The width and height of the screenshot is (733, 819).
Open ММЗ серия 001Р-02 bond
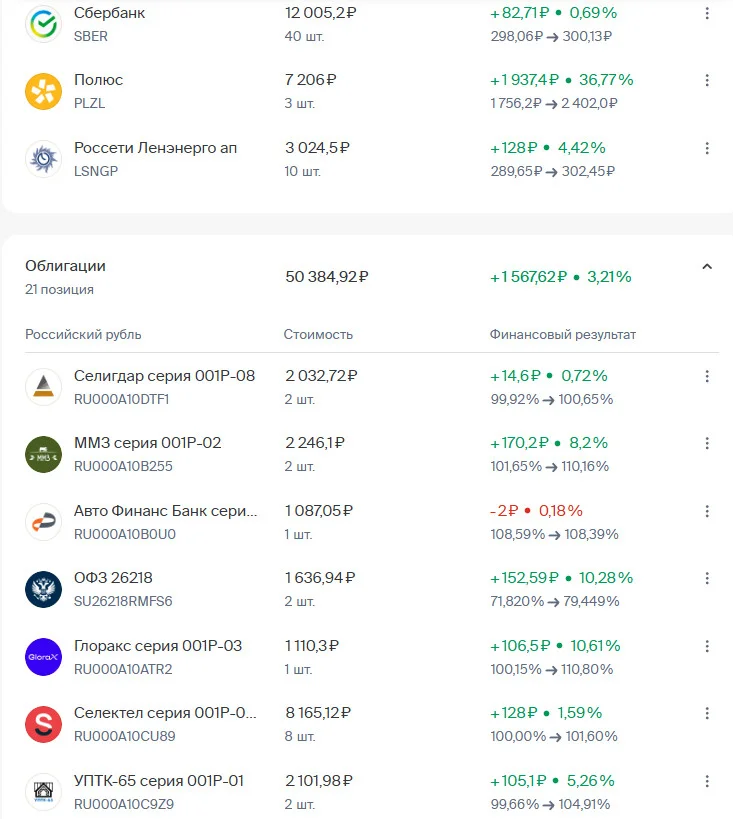click(147, 443)
